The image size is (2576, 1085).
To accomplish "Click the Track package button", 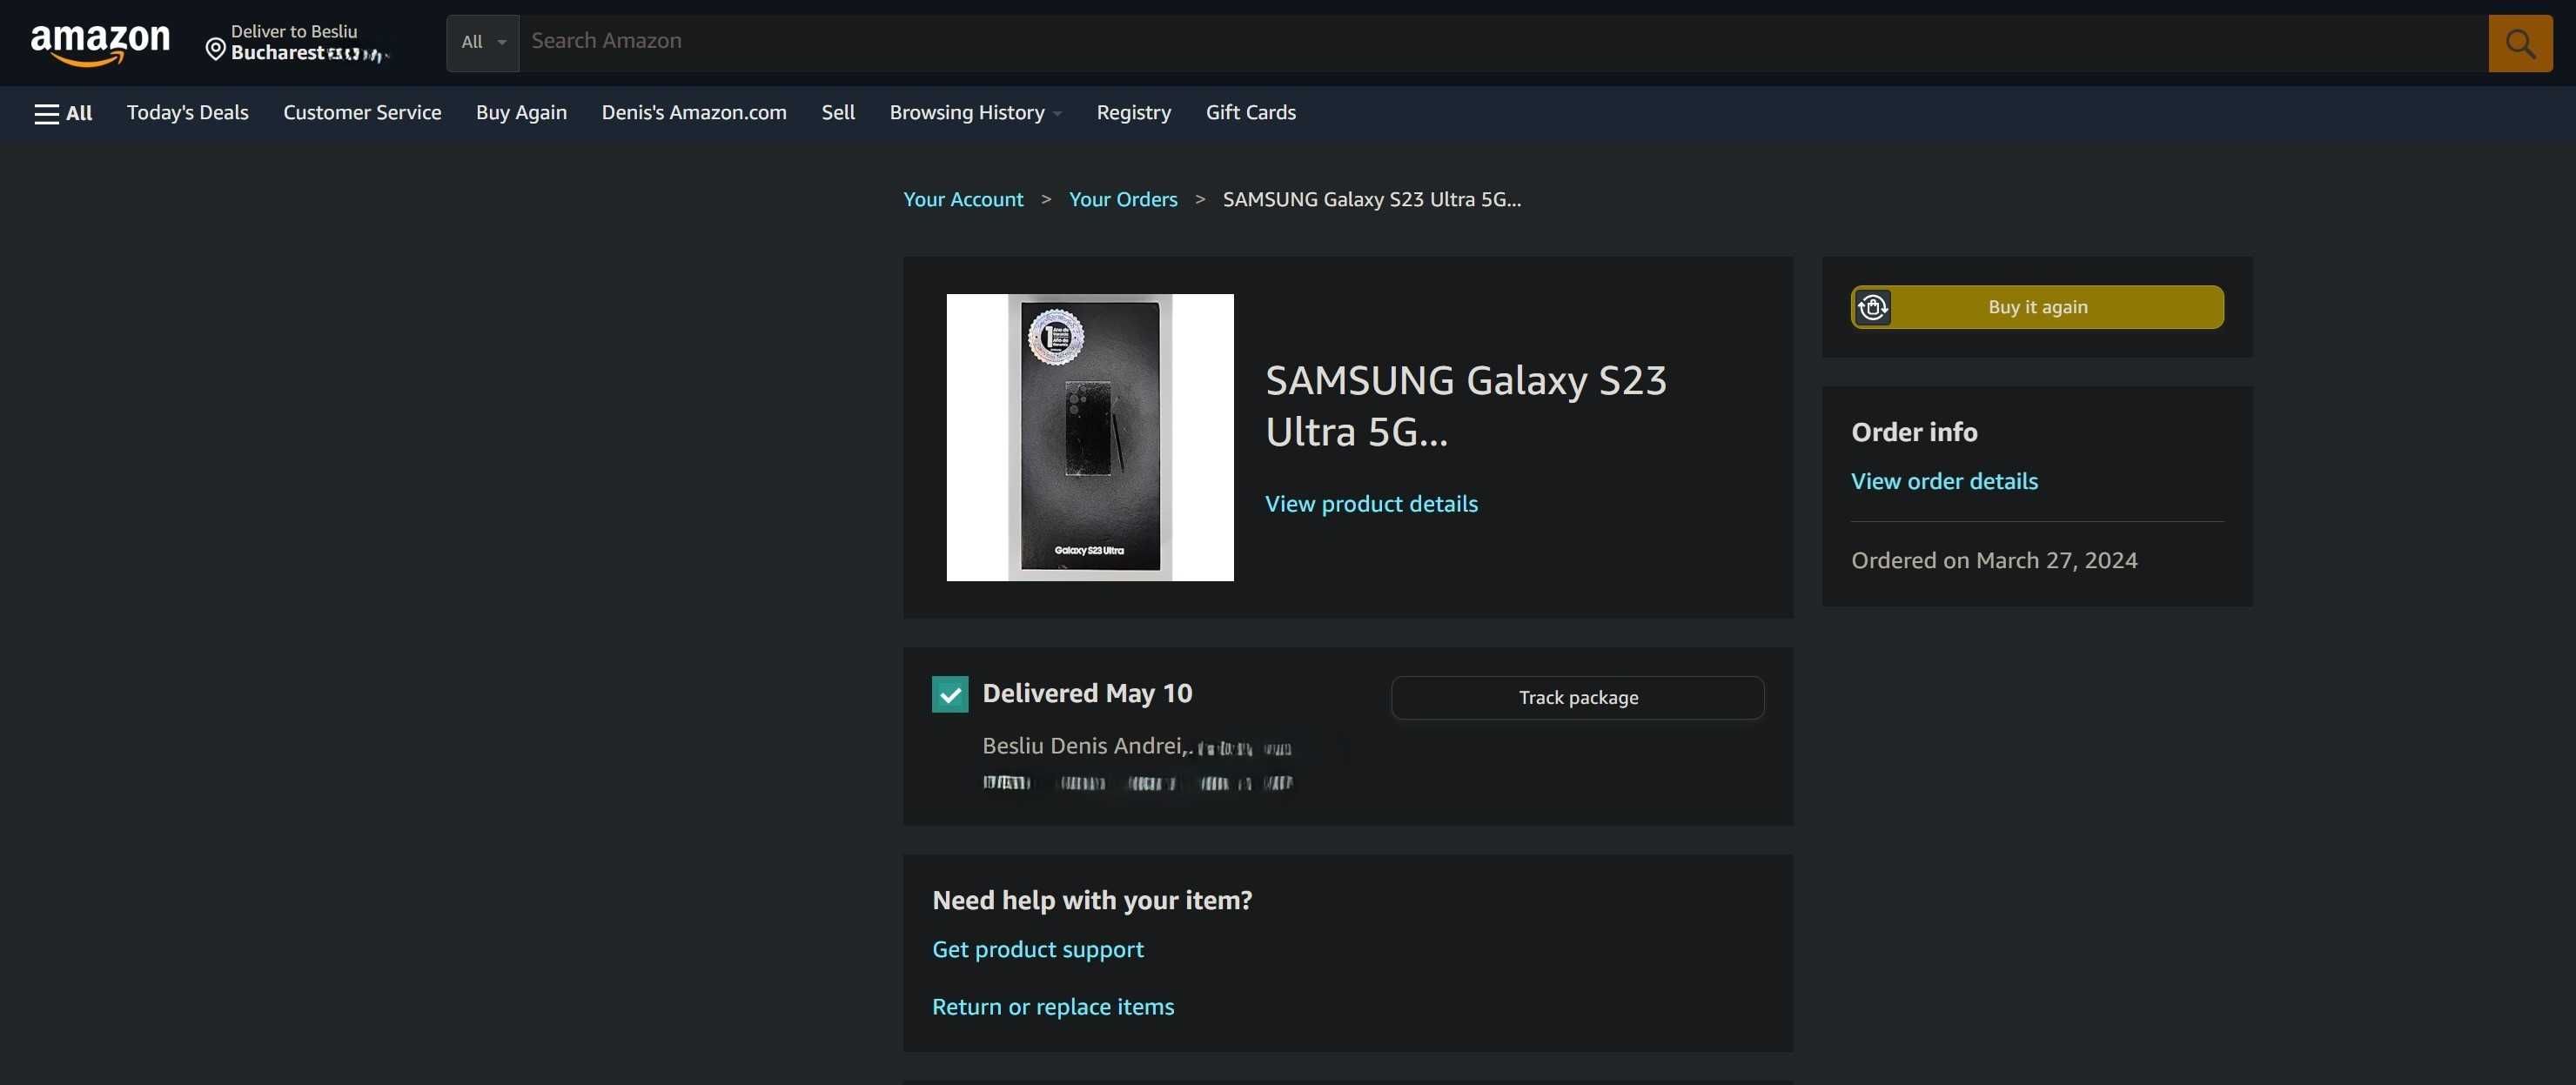I will pos(1577,698).
